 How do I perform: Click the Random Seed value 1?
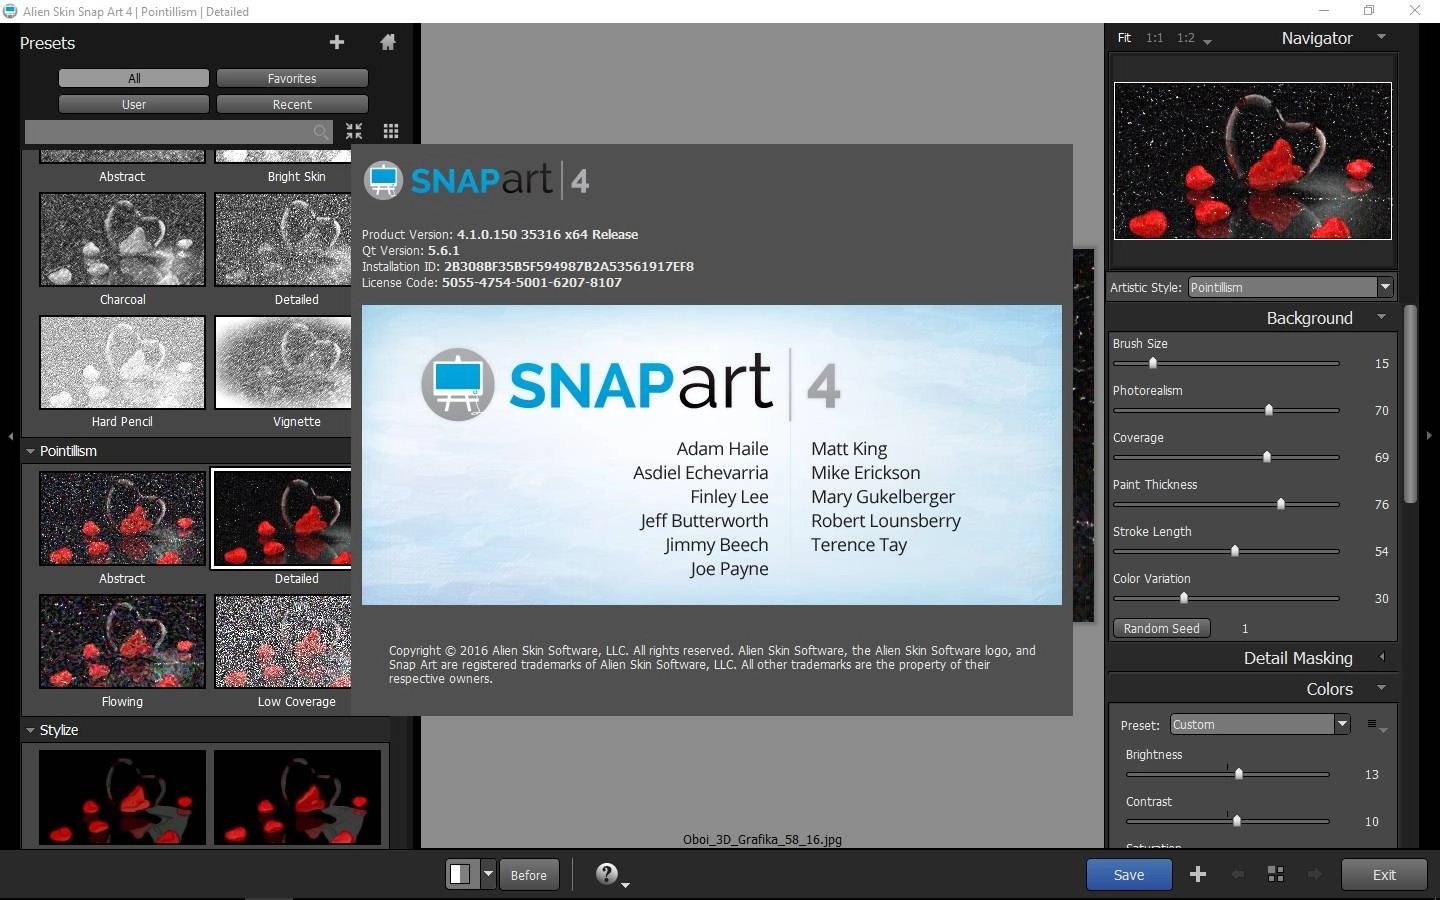[1245, 629]
